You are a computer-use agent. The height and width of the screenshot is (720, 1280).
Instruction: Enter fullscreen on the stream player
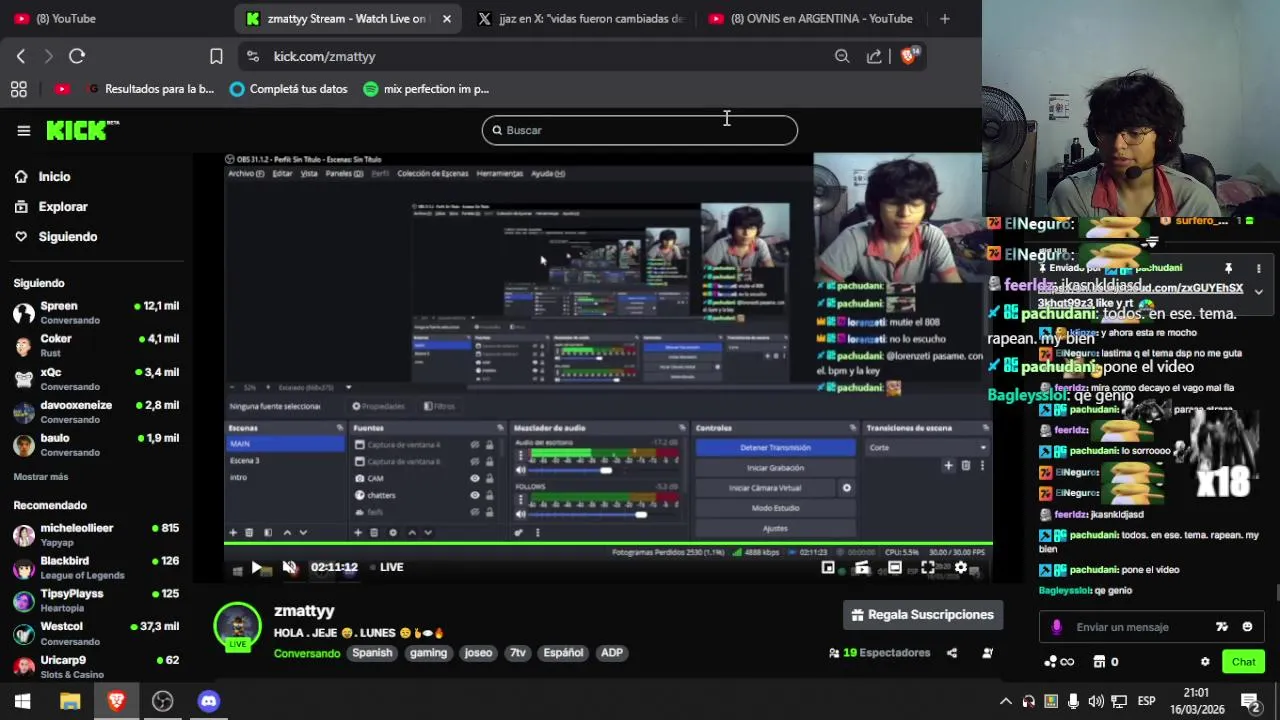click(928, 567)
